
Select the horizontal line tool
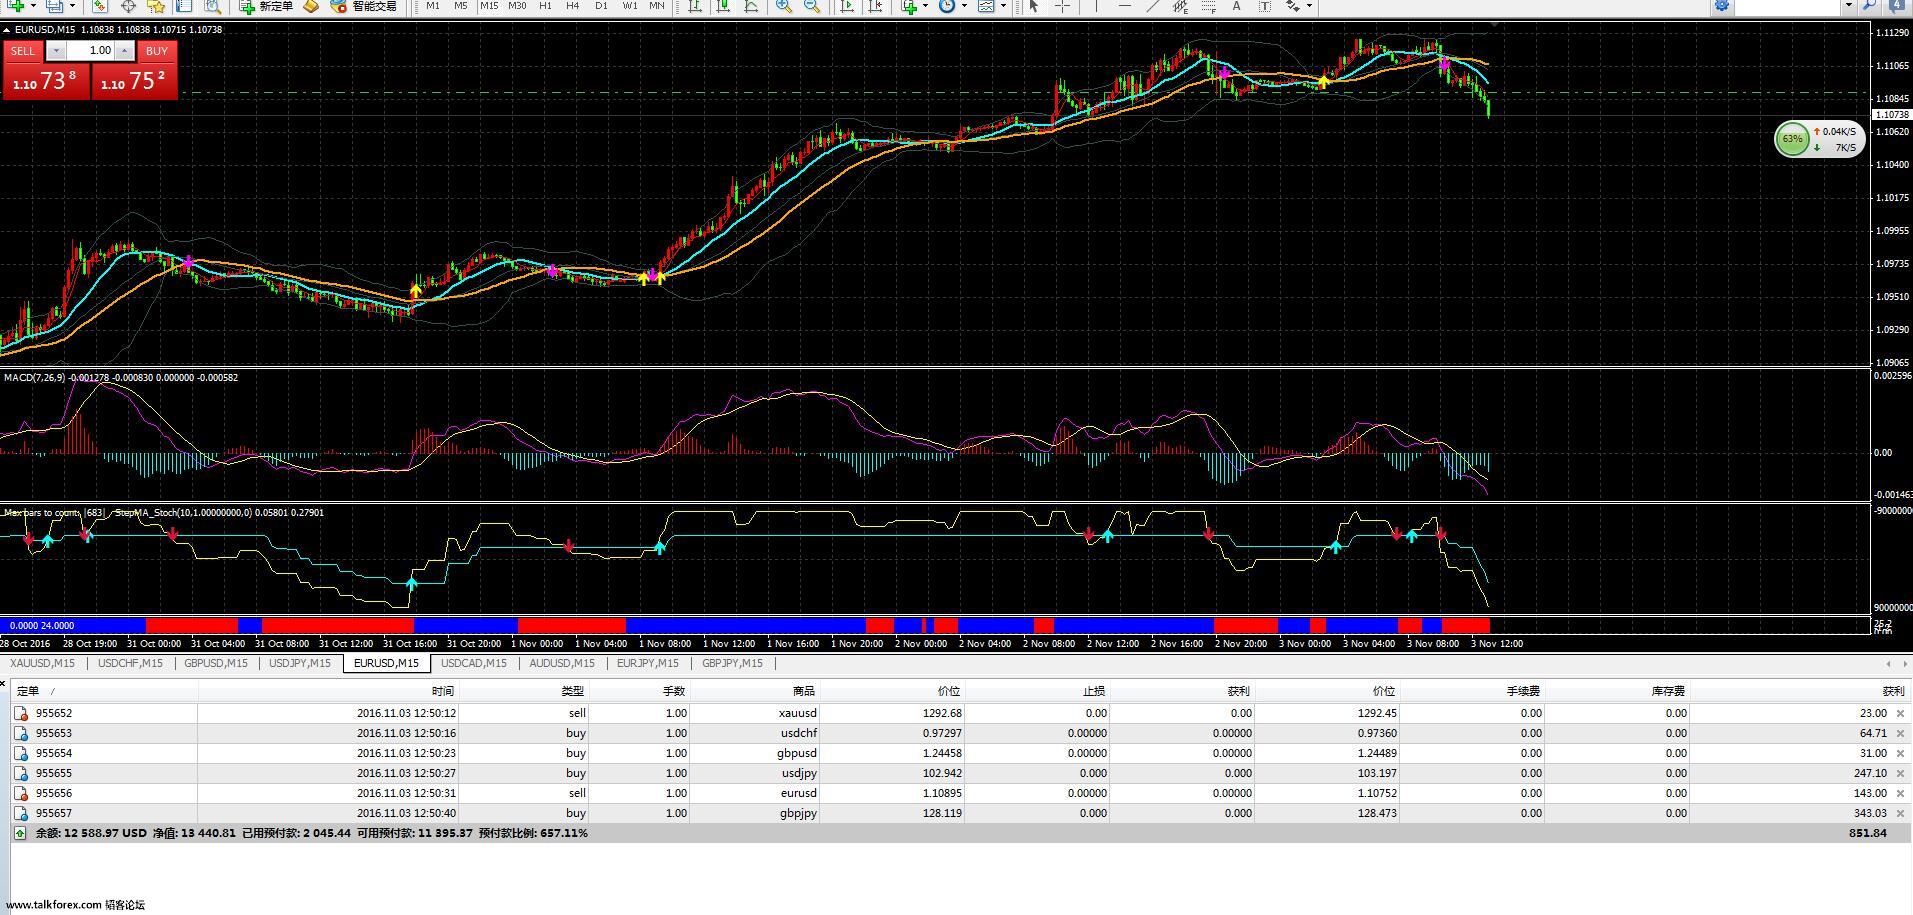pos(1125,5)
